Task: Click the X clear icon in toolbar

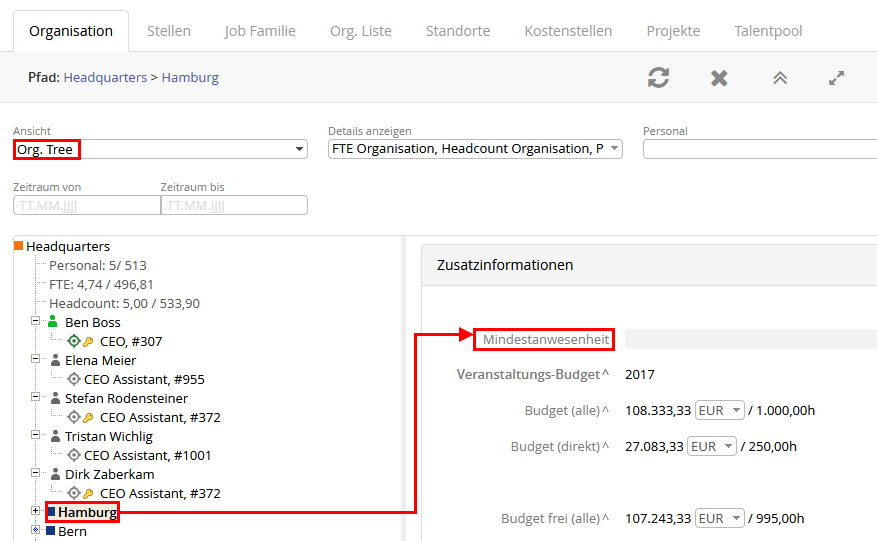Action: pyautogui.click(x=719, y=78)
